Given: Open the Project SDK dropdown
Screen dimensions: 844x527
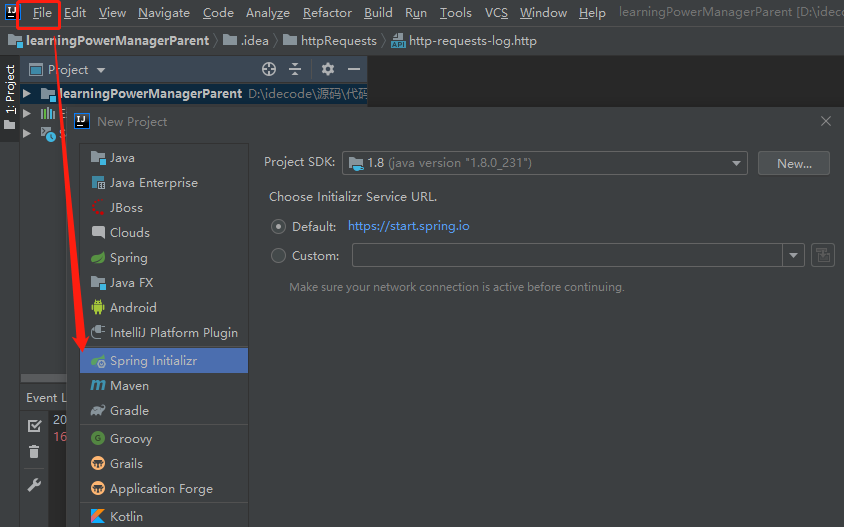Looking at the screenshot, I should coord(545,163).
